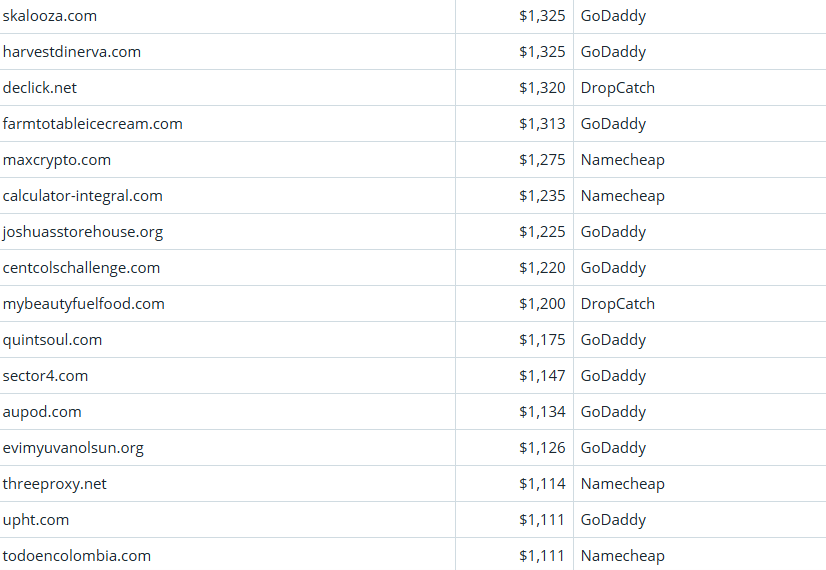Image resolution: width=826 pixels, height=570 pixels.
Task: Click Namecheap venue in the maxcrypto.com row
Action: coord(623,160)
